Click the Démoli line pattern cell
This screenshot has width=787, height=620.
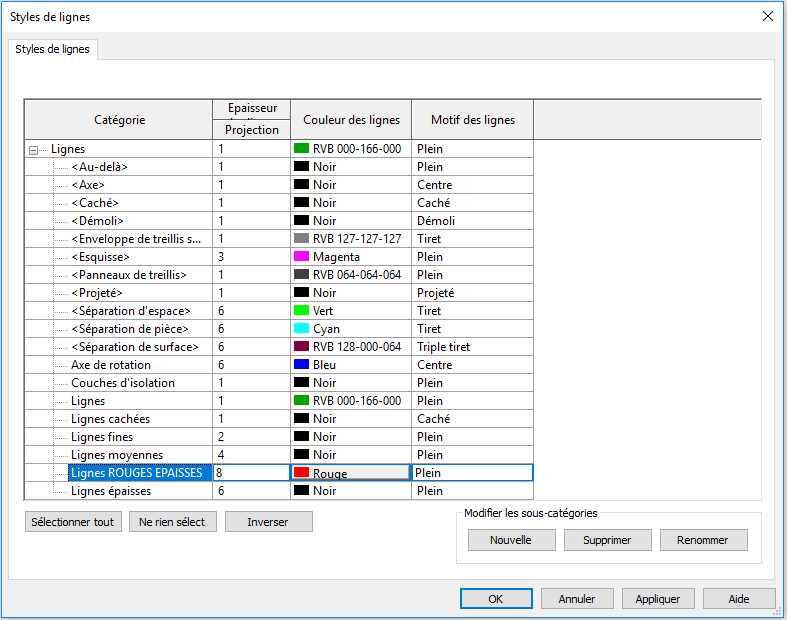coord(472,221)
